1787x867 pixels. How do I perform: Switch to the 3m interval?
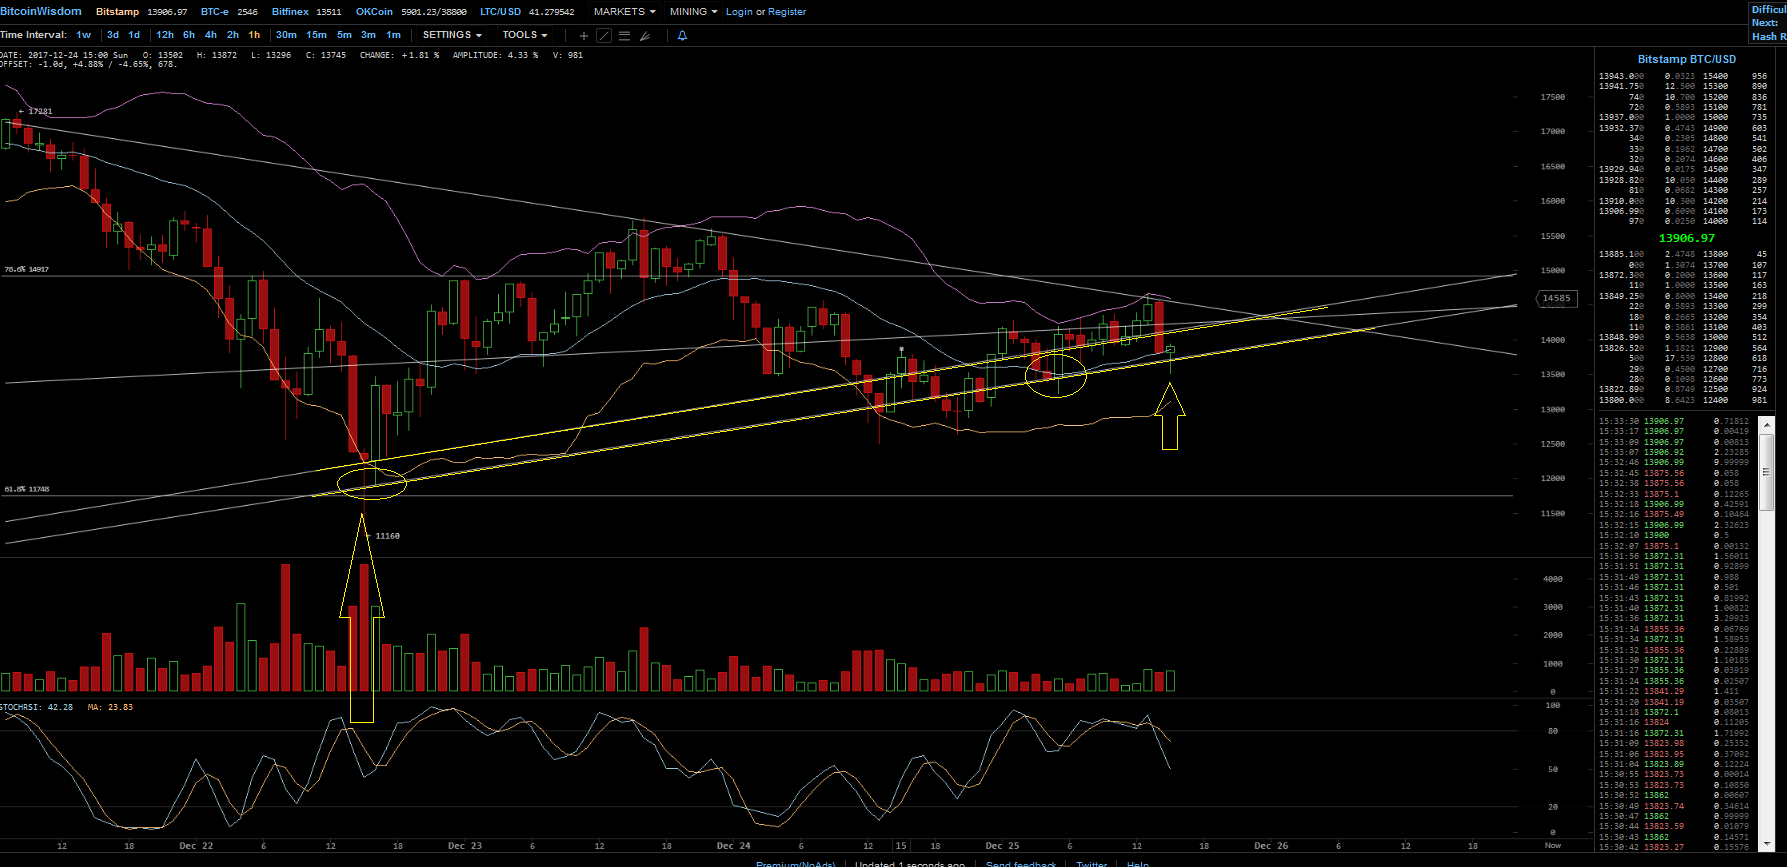[369, 35]
